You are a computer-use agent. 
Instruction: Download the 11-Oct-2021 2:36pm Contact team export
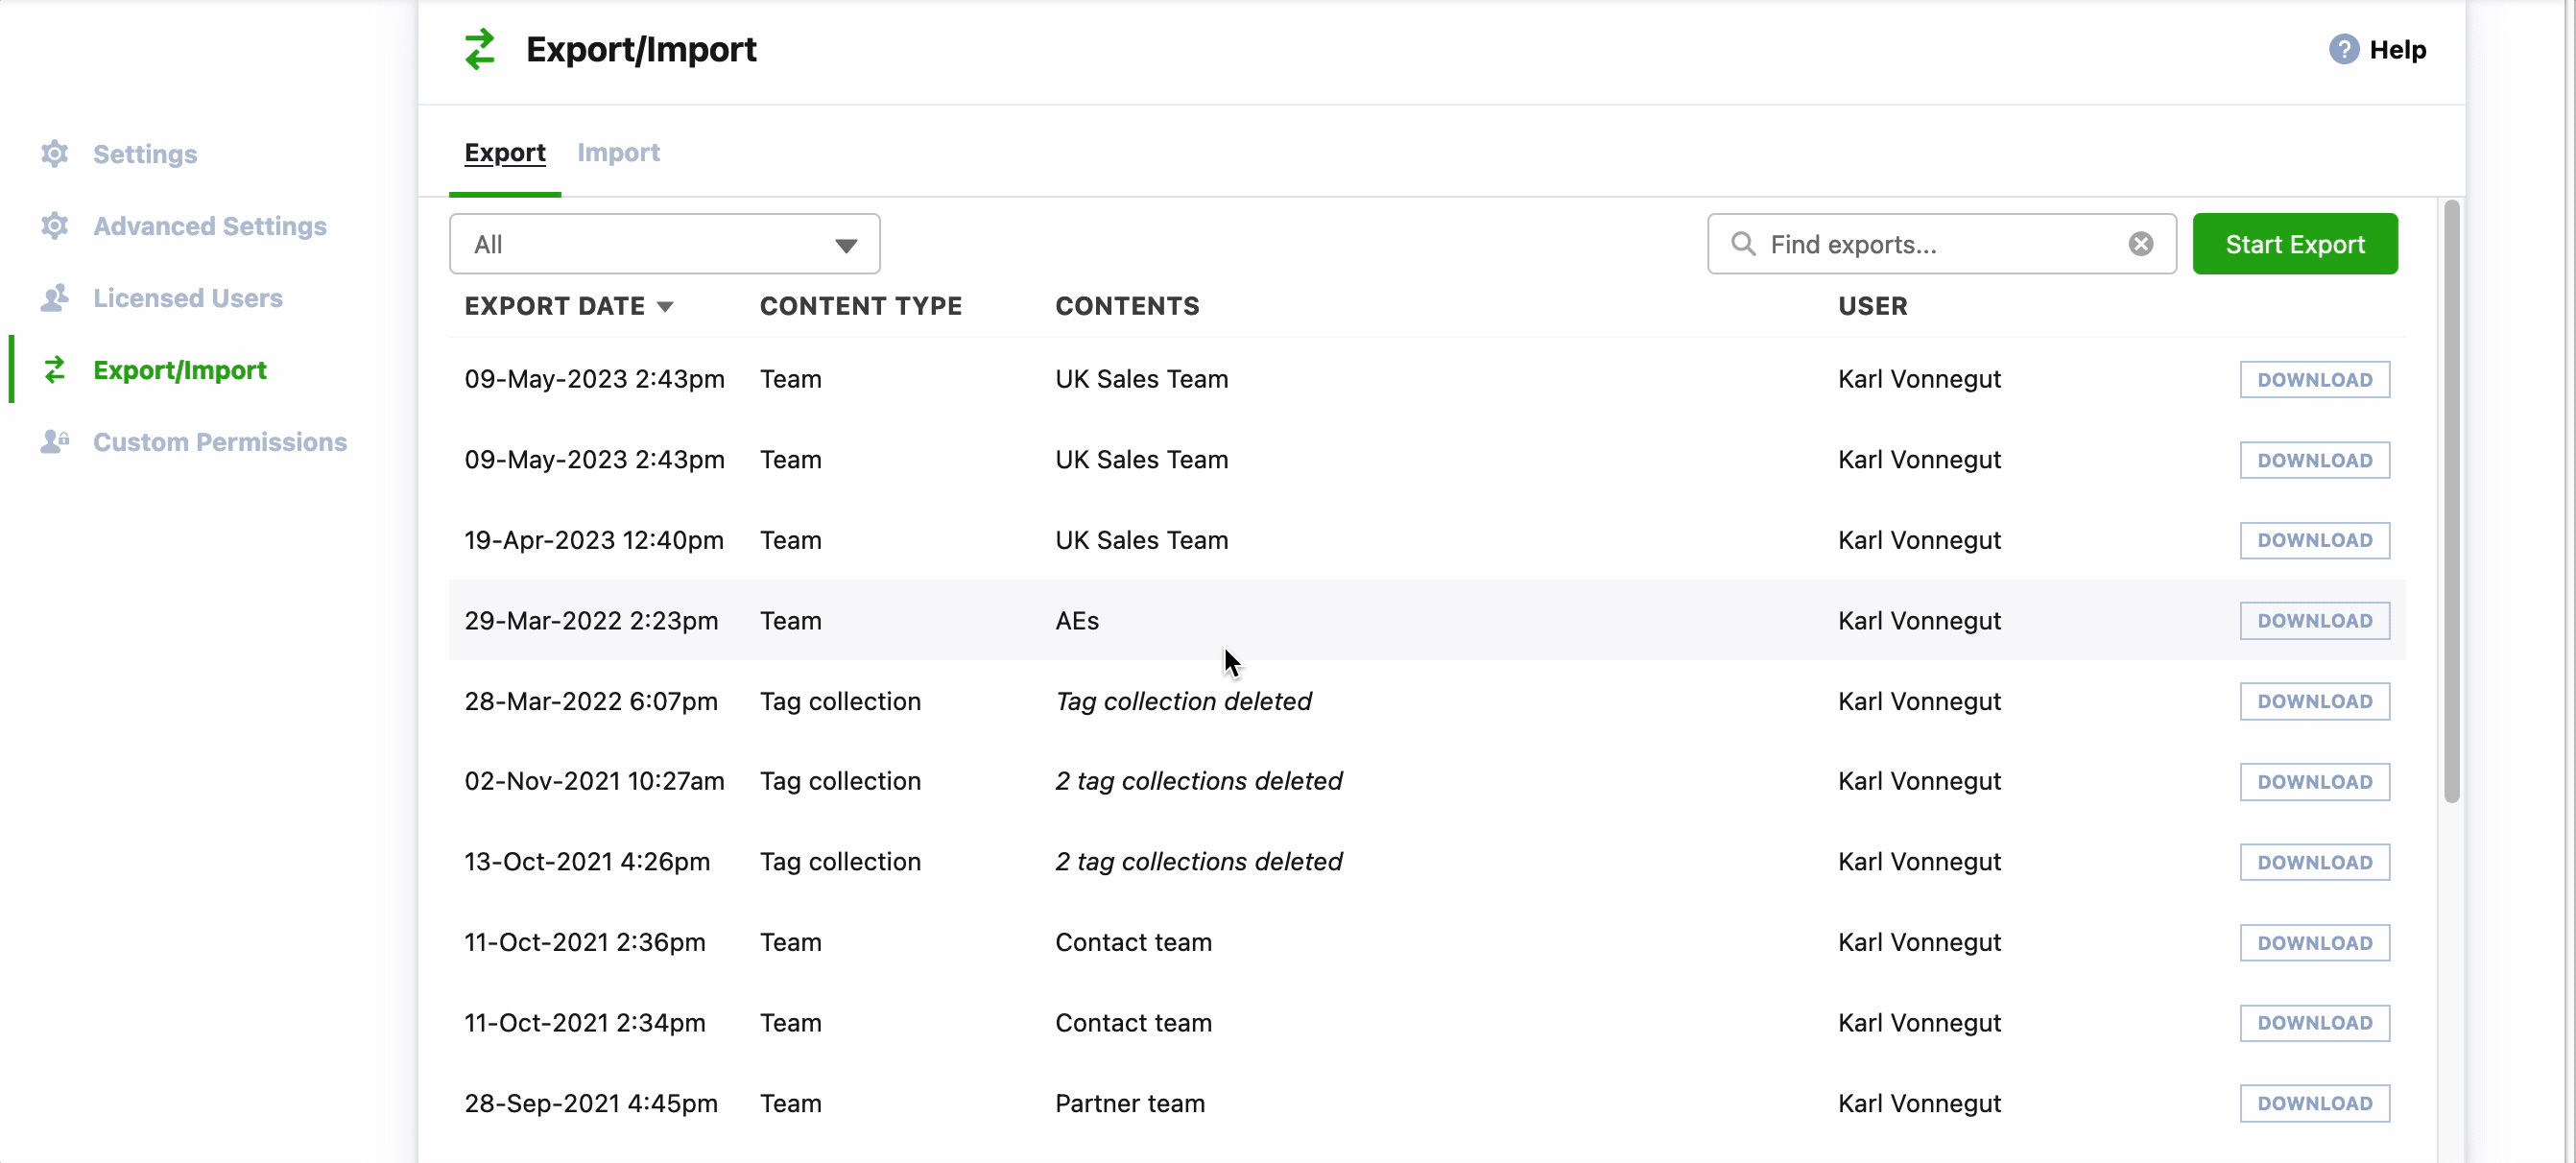point(2314,942)
